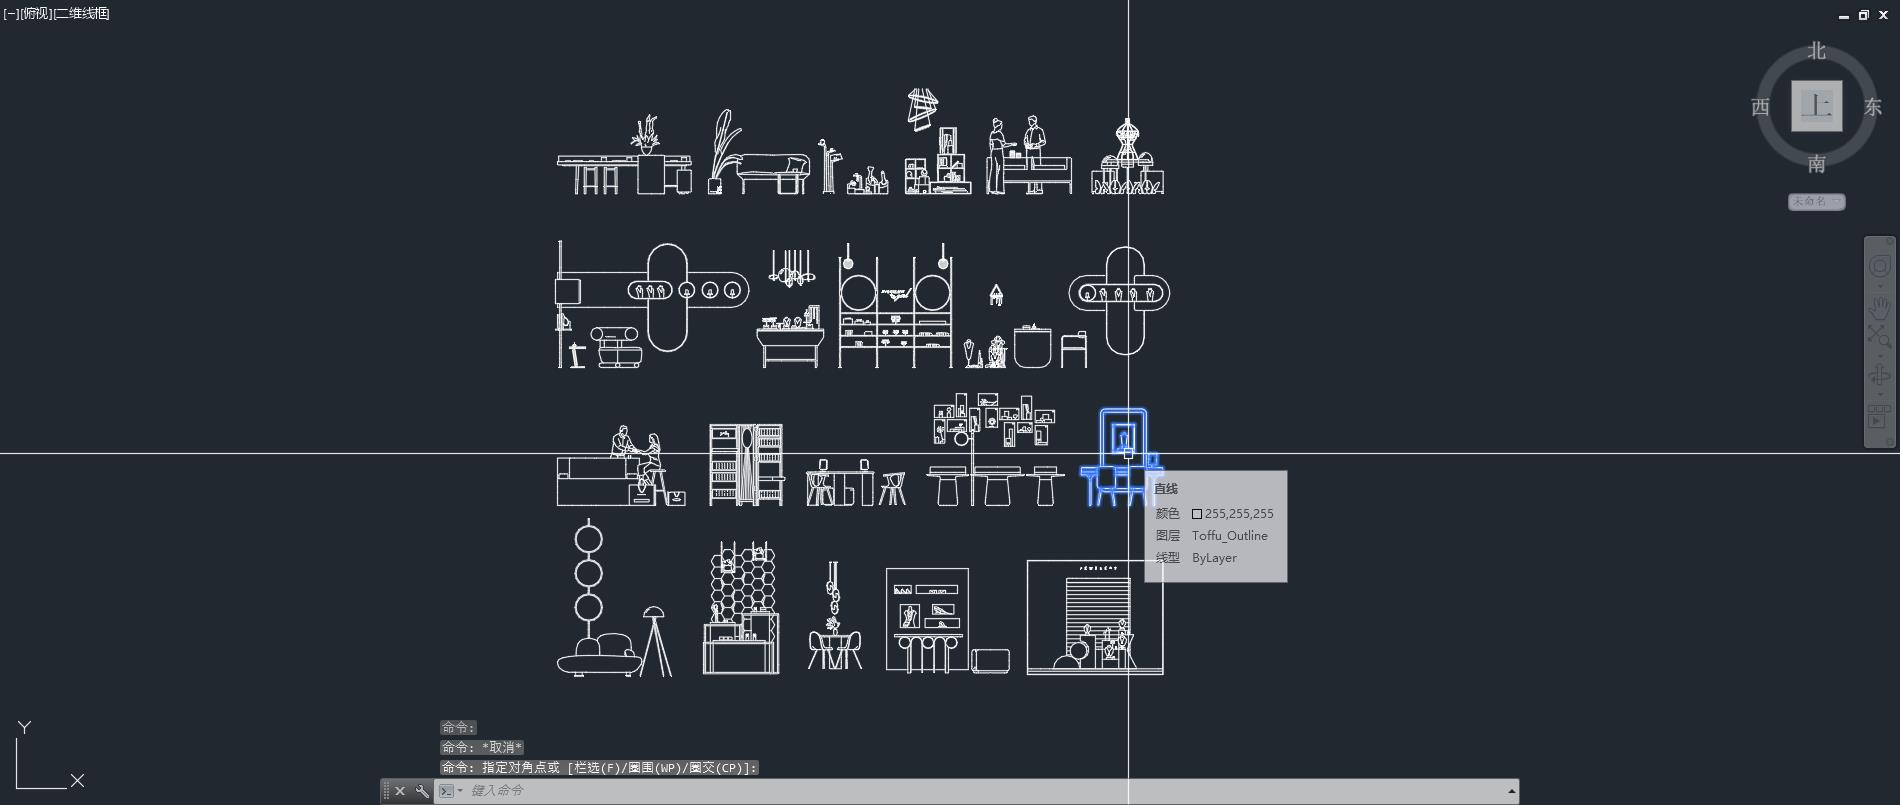Select the 上 top face of ViewCube
Screen dimensions: 1900x805
(x=1816, y=106)
